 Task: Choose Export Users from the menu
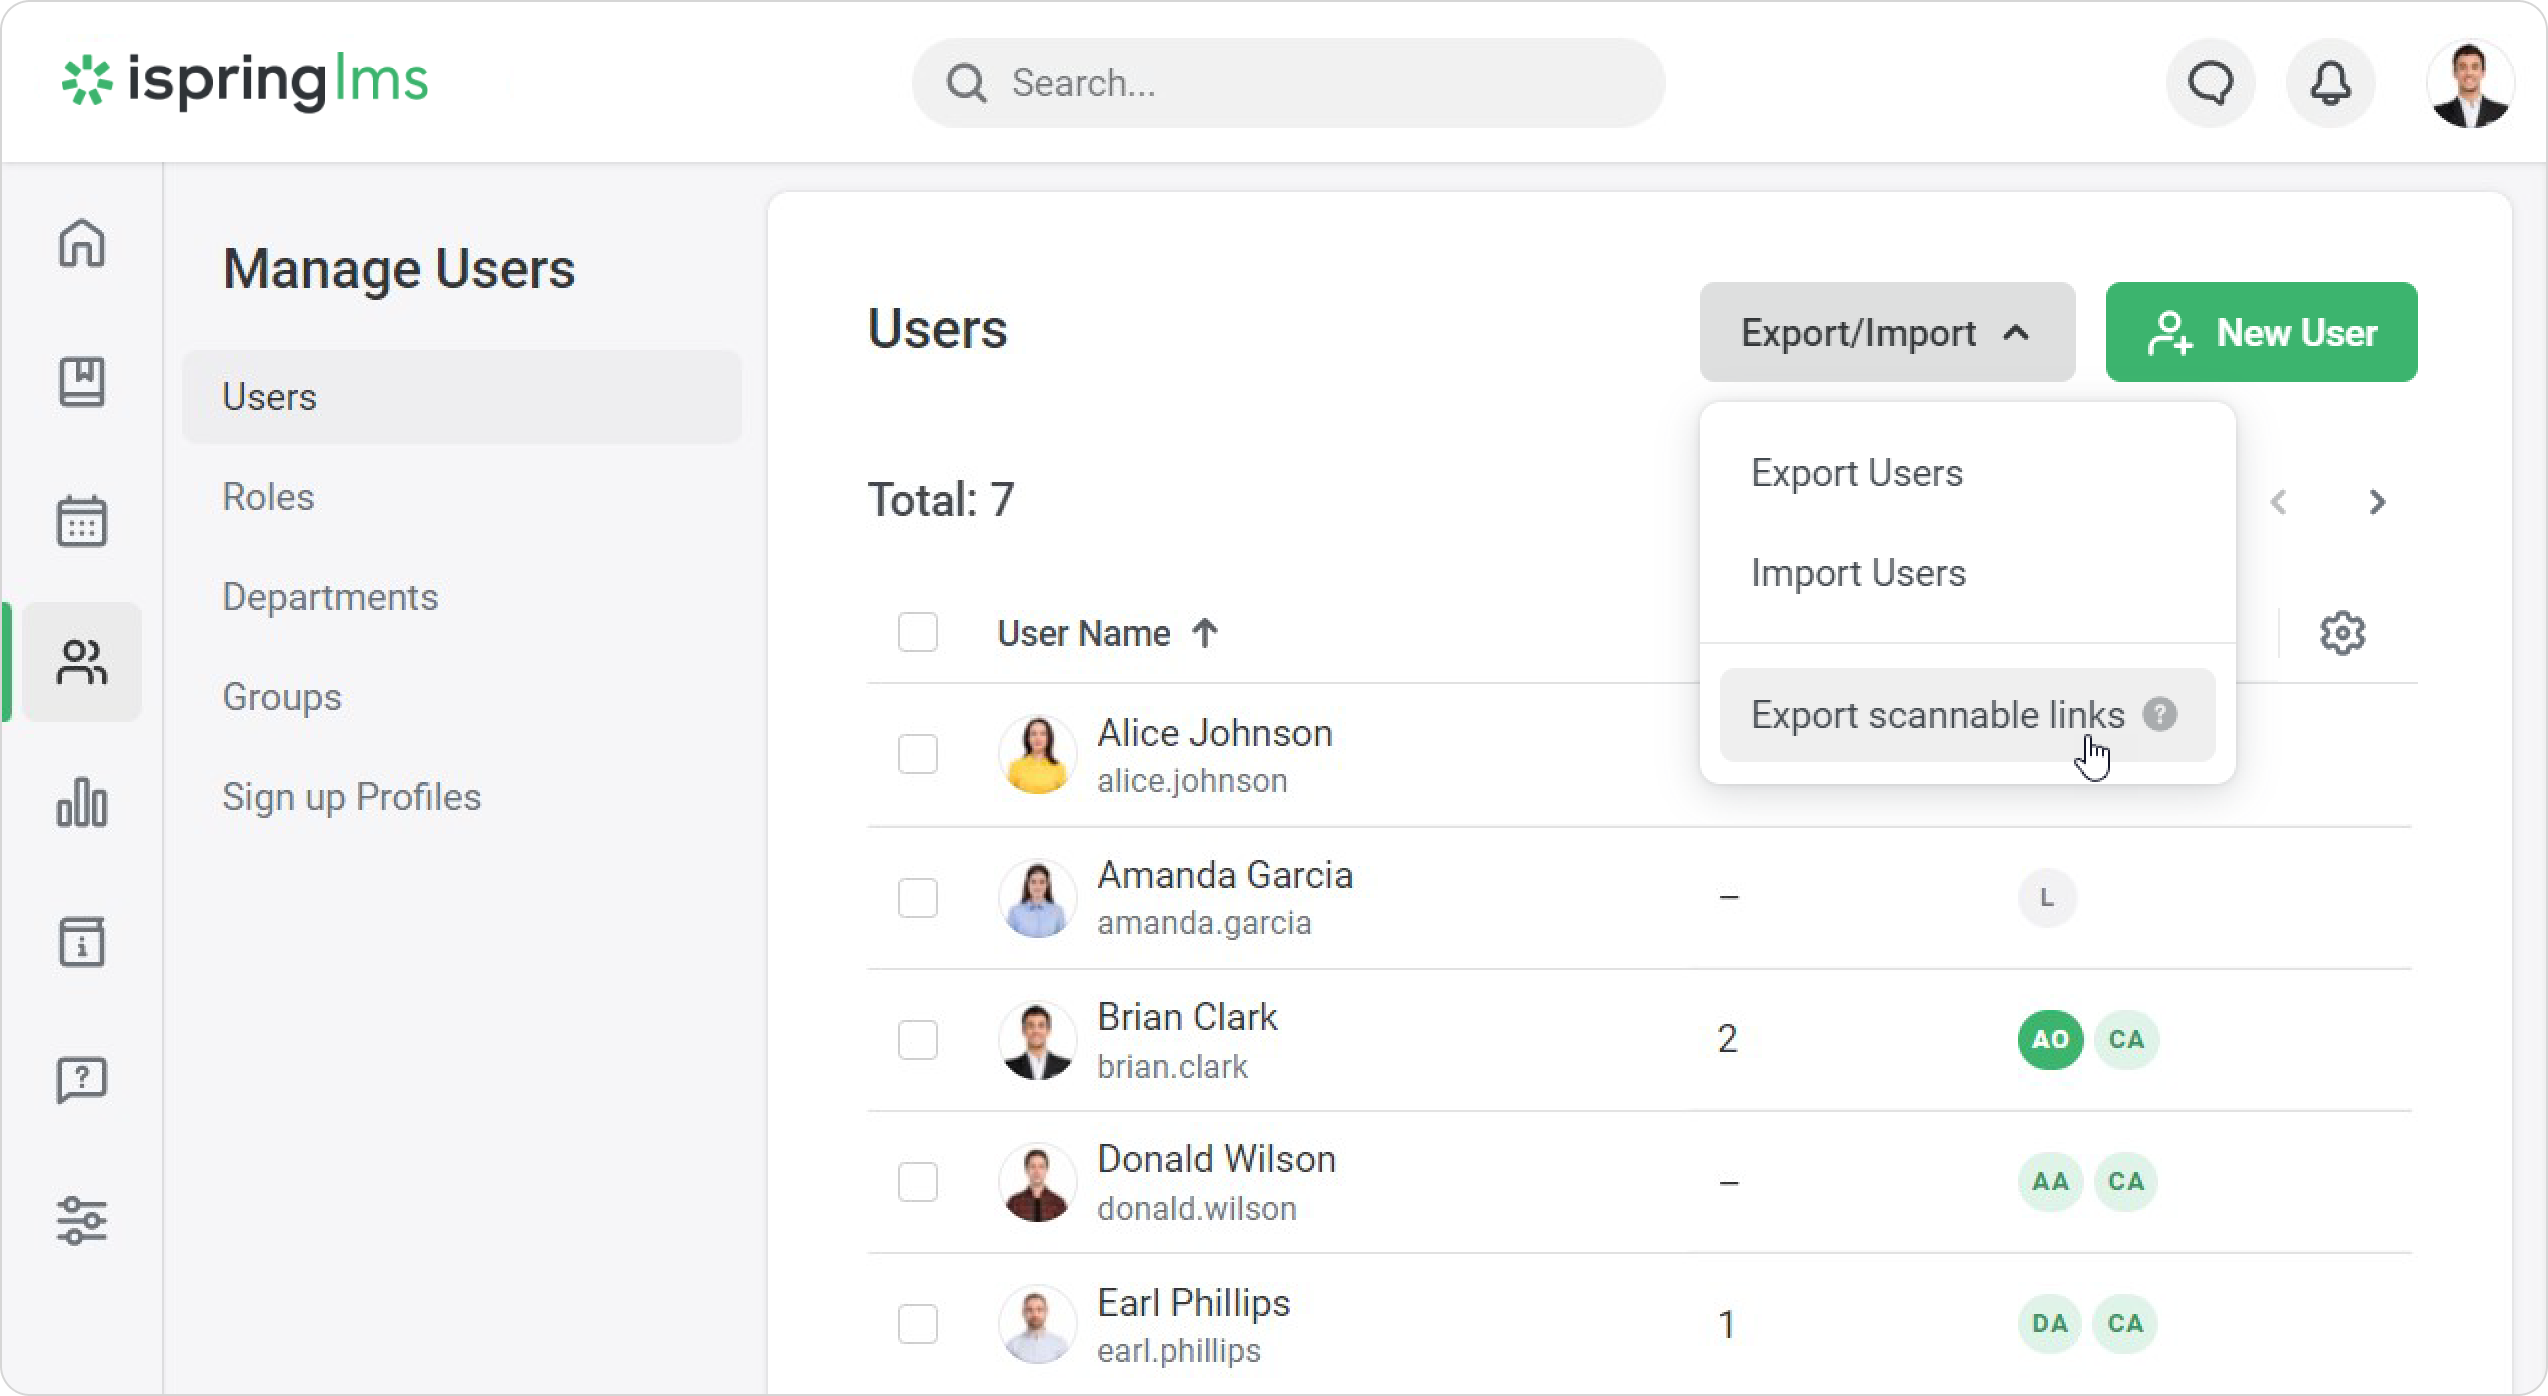(x=1857, y=473)
